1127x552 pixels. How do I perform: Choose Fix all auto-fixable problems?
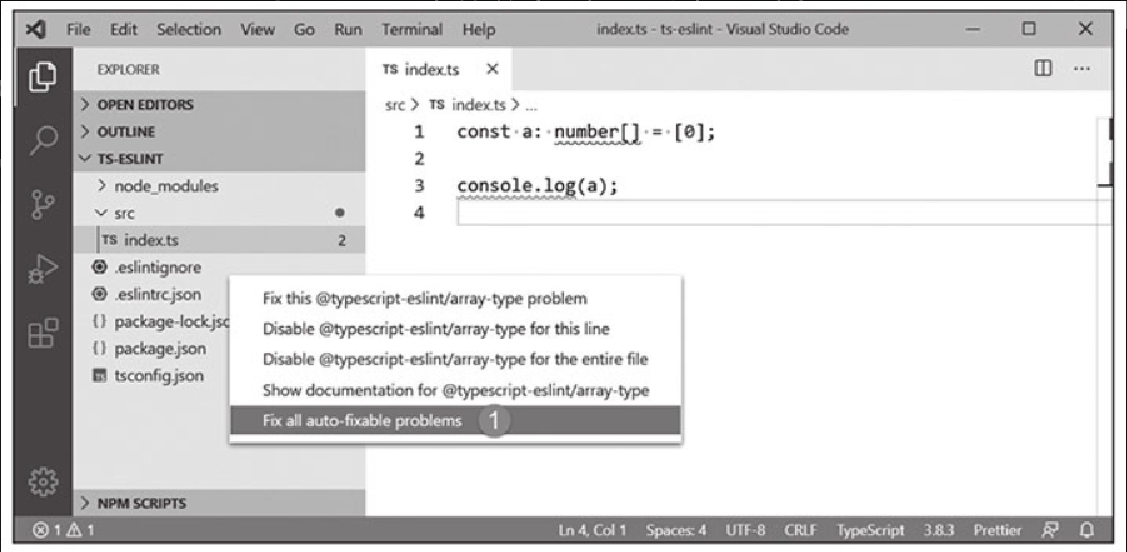point(455,420)
